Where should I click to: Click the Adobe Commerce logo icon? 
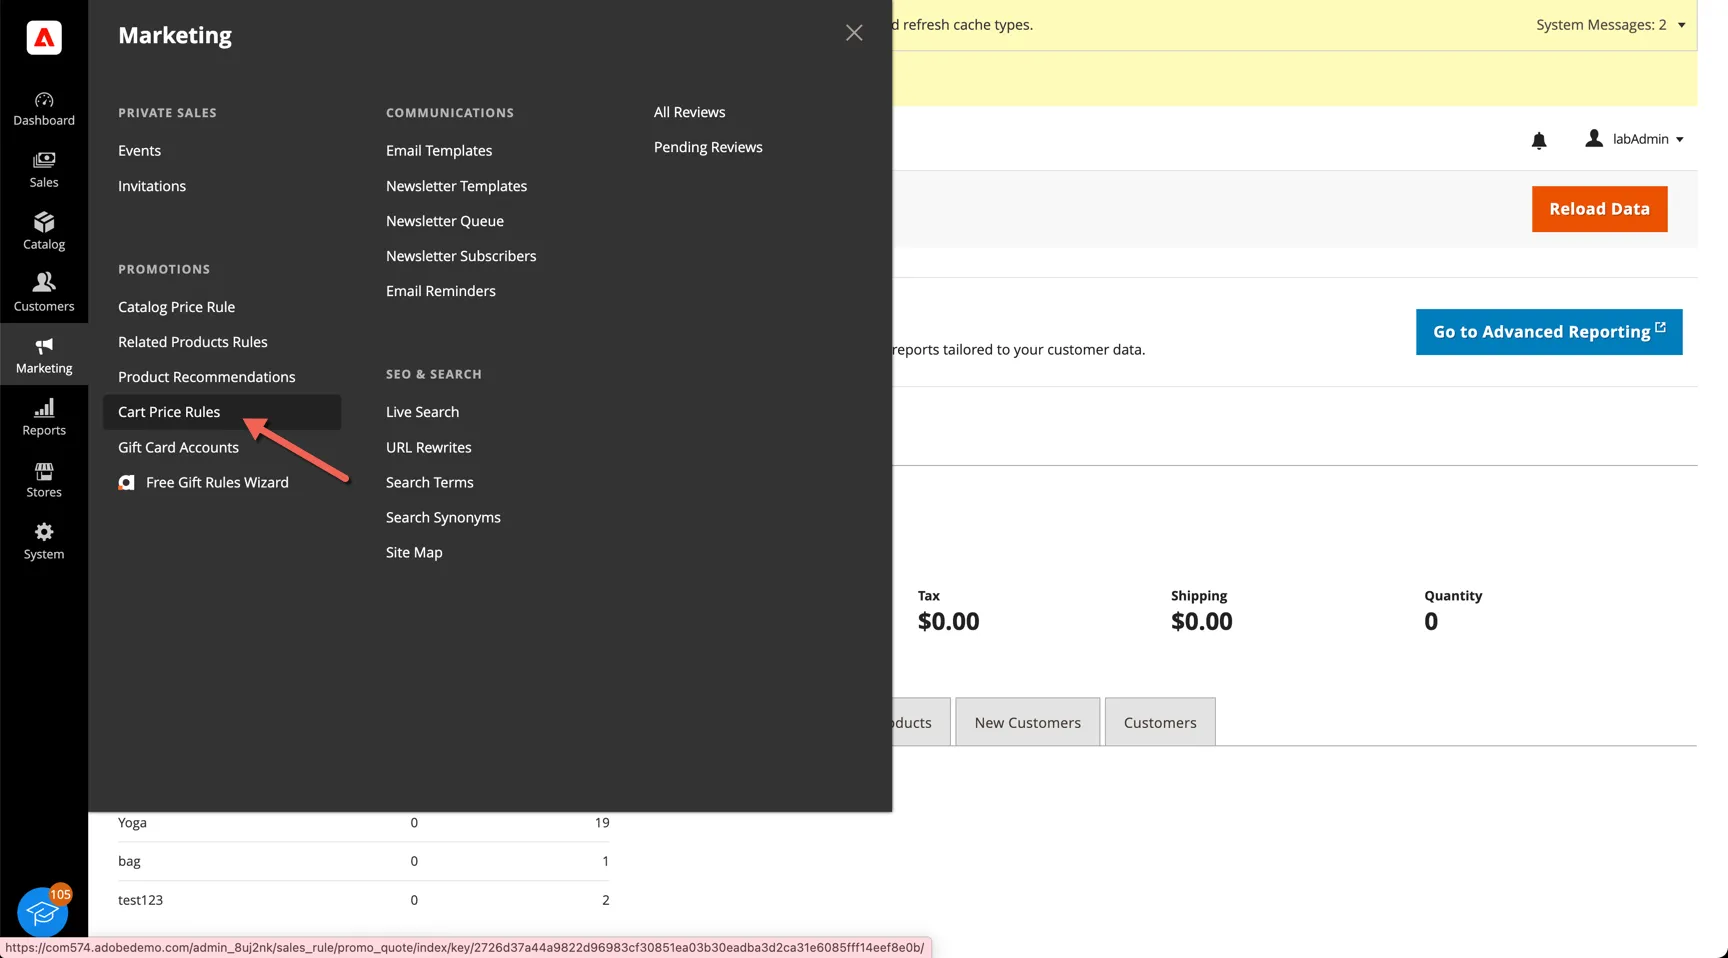pyautogui.click(x=44, y=38)
